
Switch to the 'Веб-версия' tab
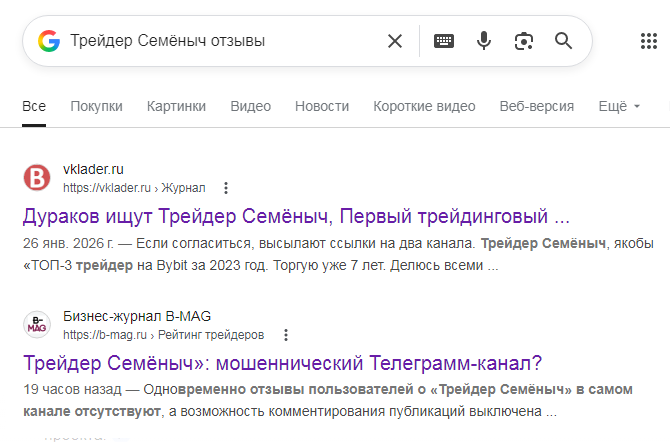(x=537, y=106)
